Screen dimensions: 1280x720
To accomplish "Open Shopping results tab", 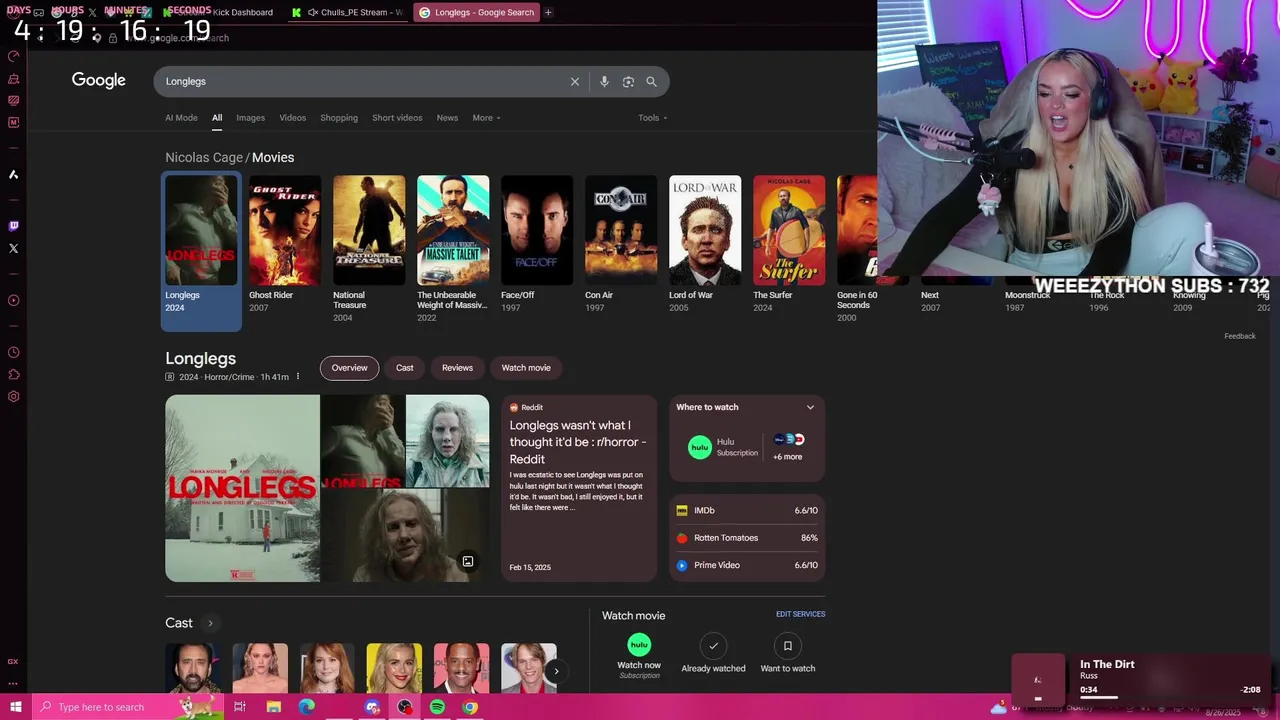I will (x=339, y=118).
